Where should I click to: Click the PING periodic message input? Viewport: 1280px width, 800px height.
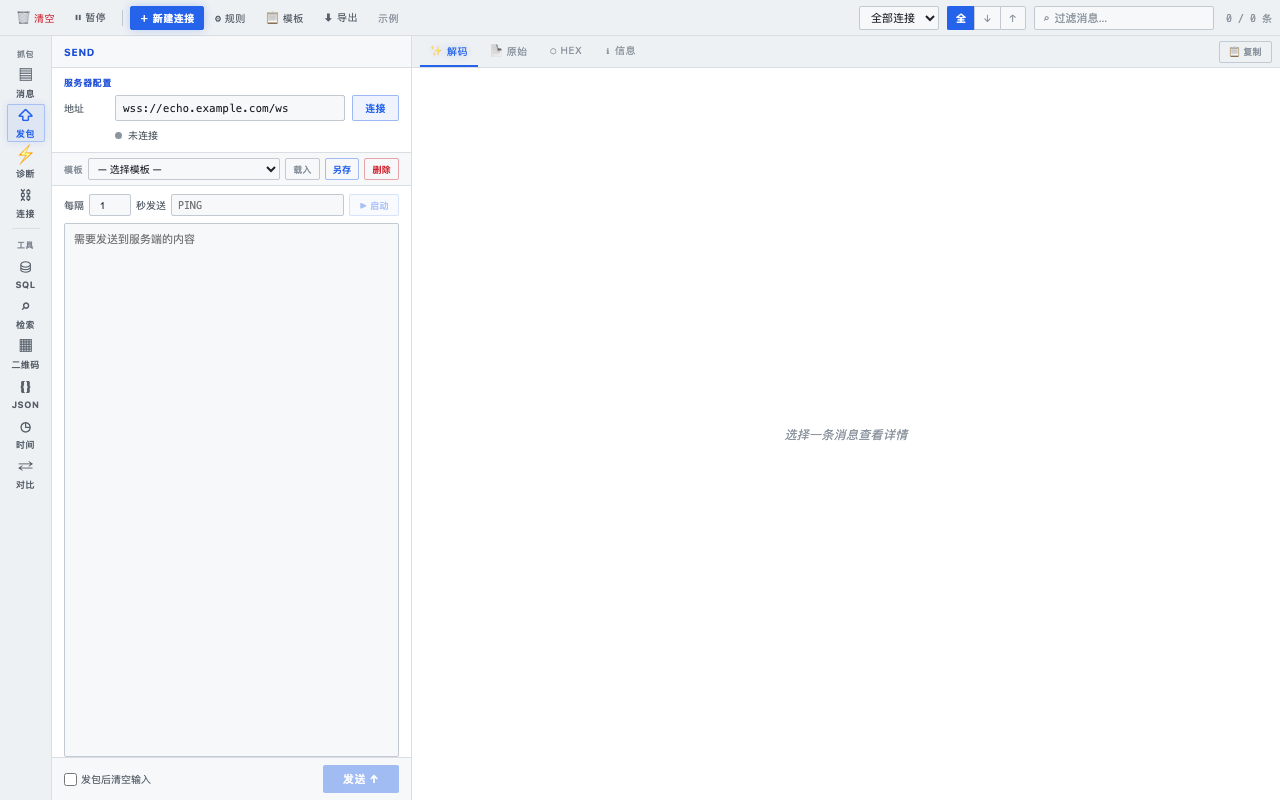pos(257,205)
